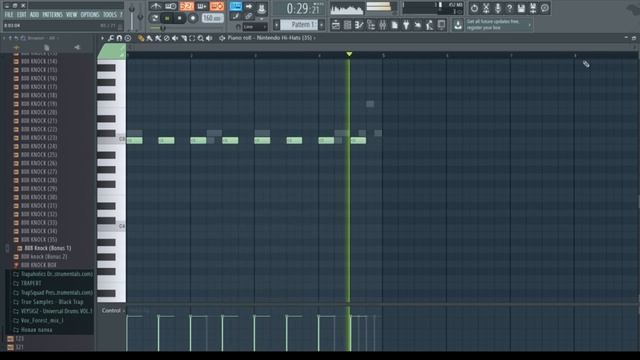Screen dimensions: 640x360
Task: Click the record button
Action: [x=193, y=18]
